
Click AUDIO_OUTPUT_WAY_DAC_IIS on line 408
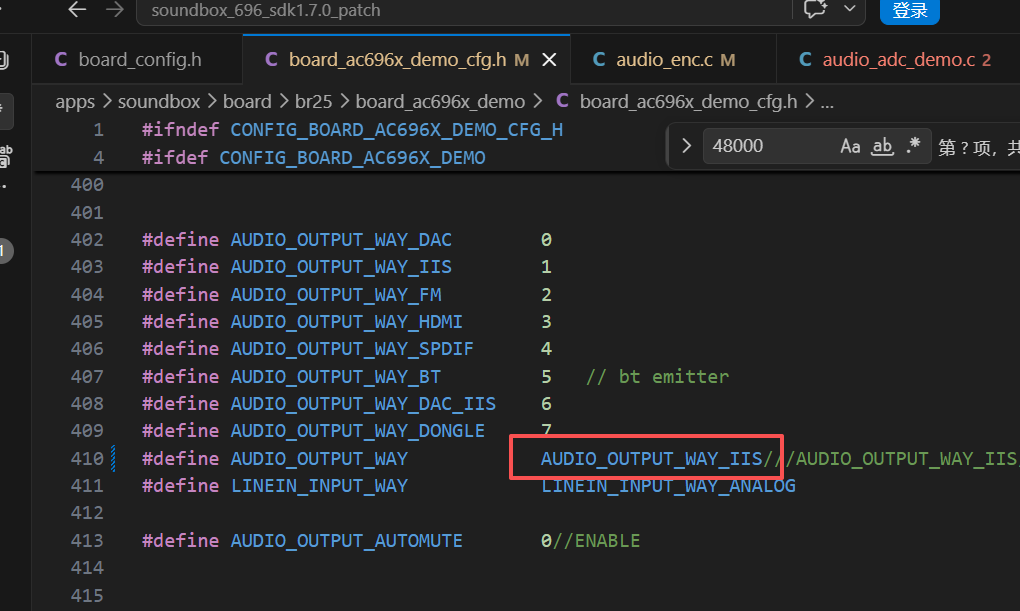tap(363, 404)
